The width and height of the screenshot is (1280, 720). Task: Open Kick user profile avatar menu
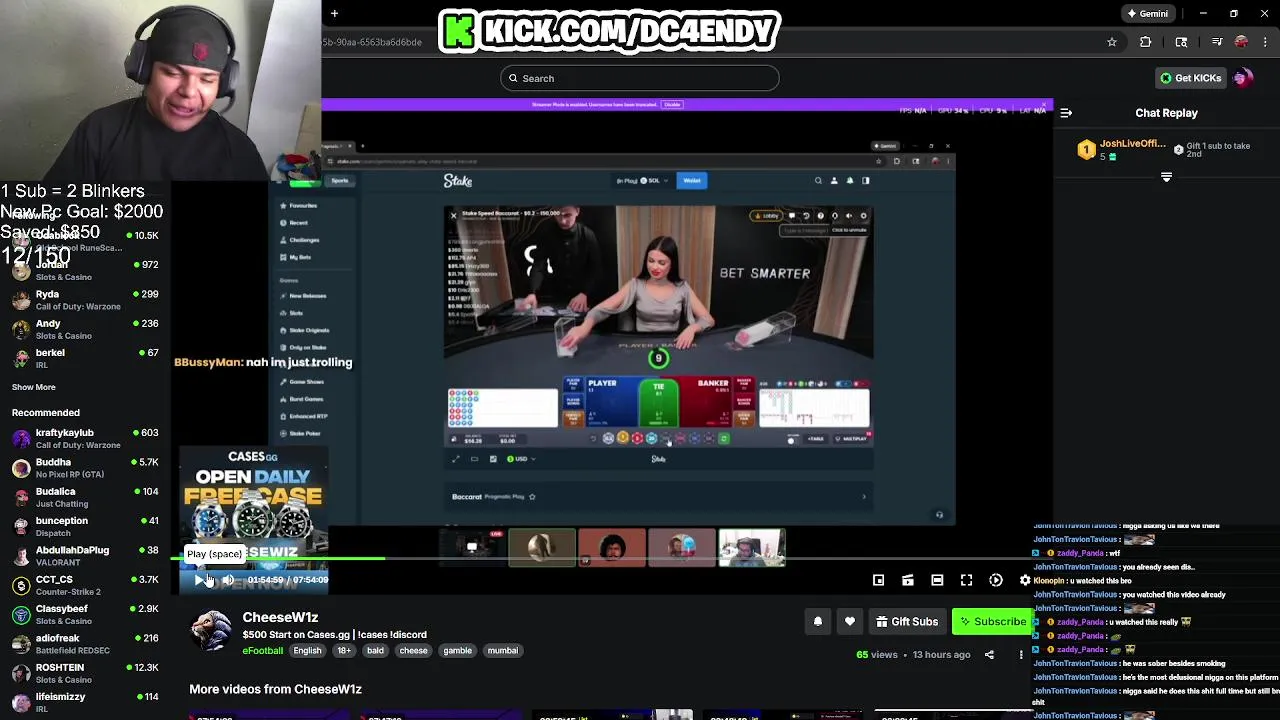1243,78
